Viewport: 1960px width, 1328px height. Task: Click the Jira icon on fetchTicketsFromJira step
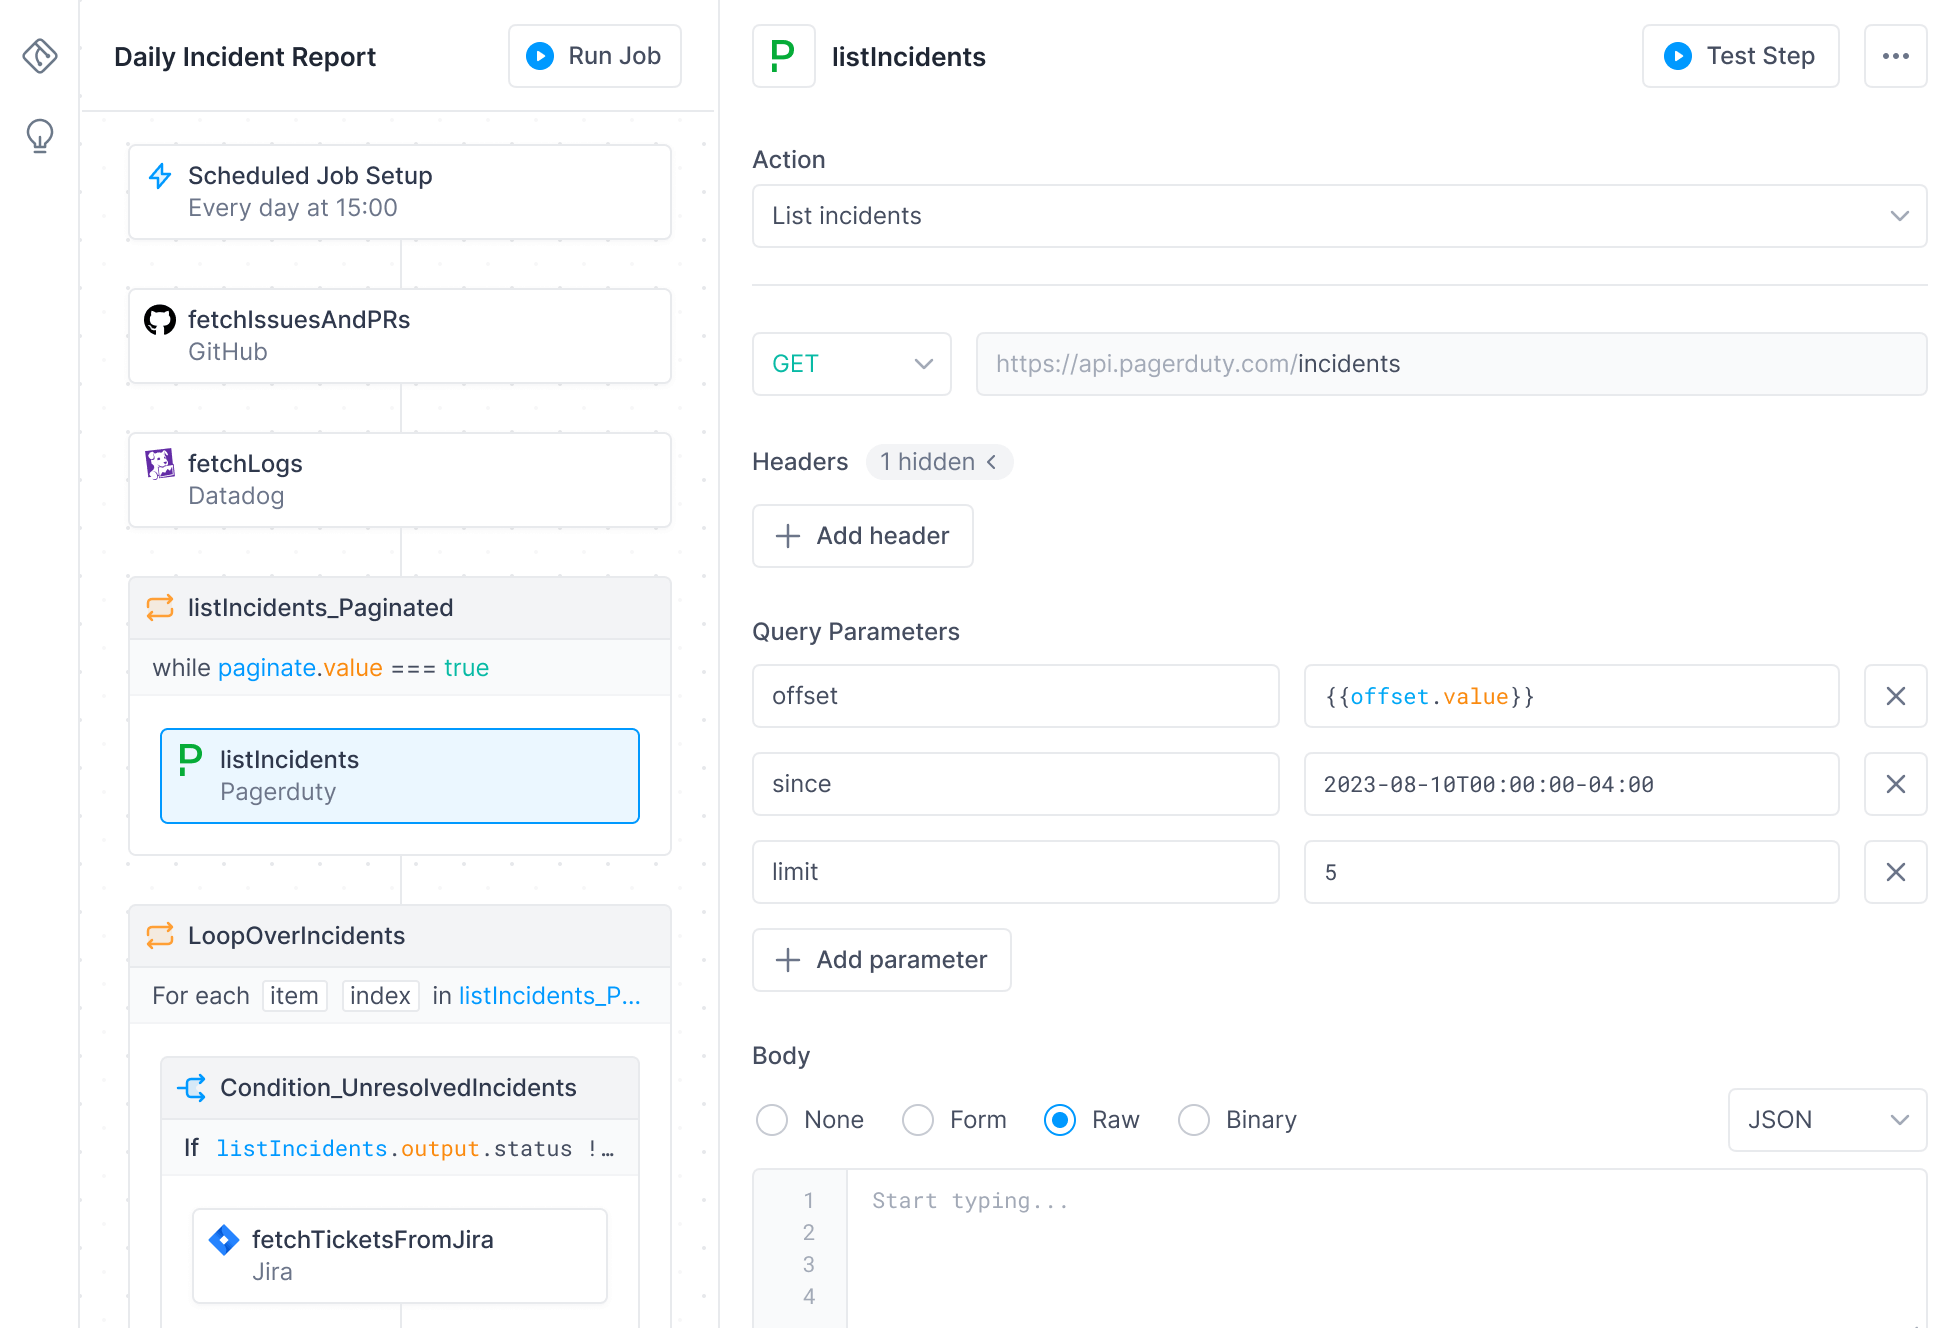[x=224, y=1240]
